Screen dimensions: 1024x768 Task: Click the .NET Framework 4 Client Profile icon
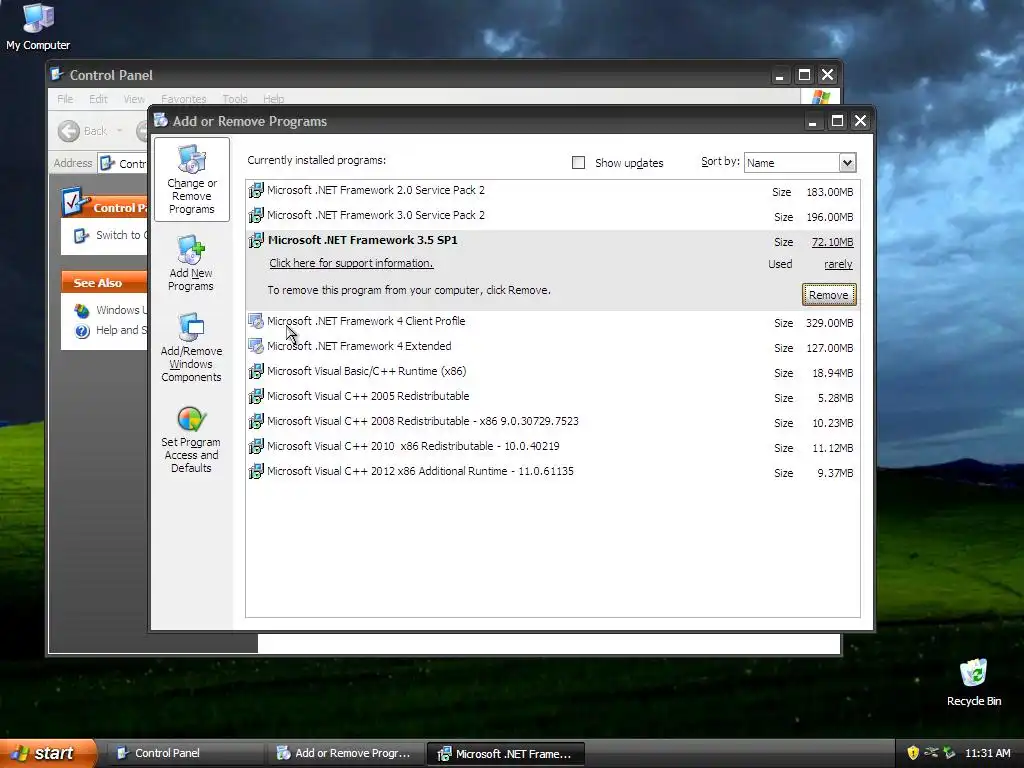[x=256, y=321]
